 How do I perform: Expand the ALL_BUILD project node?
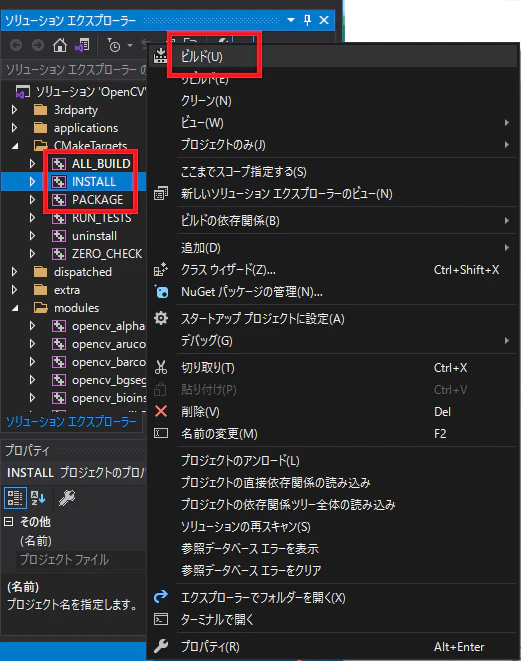pos(32,164)
